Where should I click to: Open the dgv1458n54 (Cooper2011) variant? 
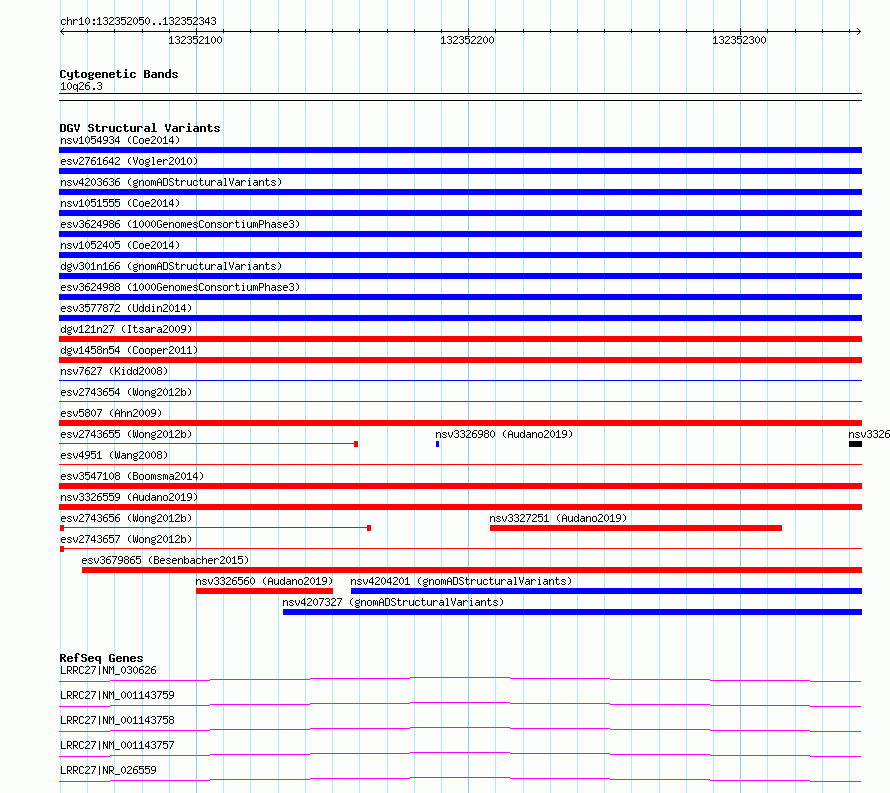(129, 350)
